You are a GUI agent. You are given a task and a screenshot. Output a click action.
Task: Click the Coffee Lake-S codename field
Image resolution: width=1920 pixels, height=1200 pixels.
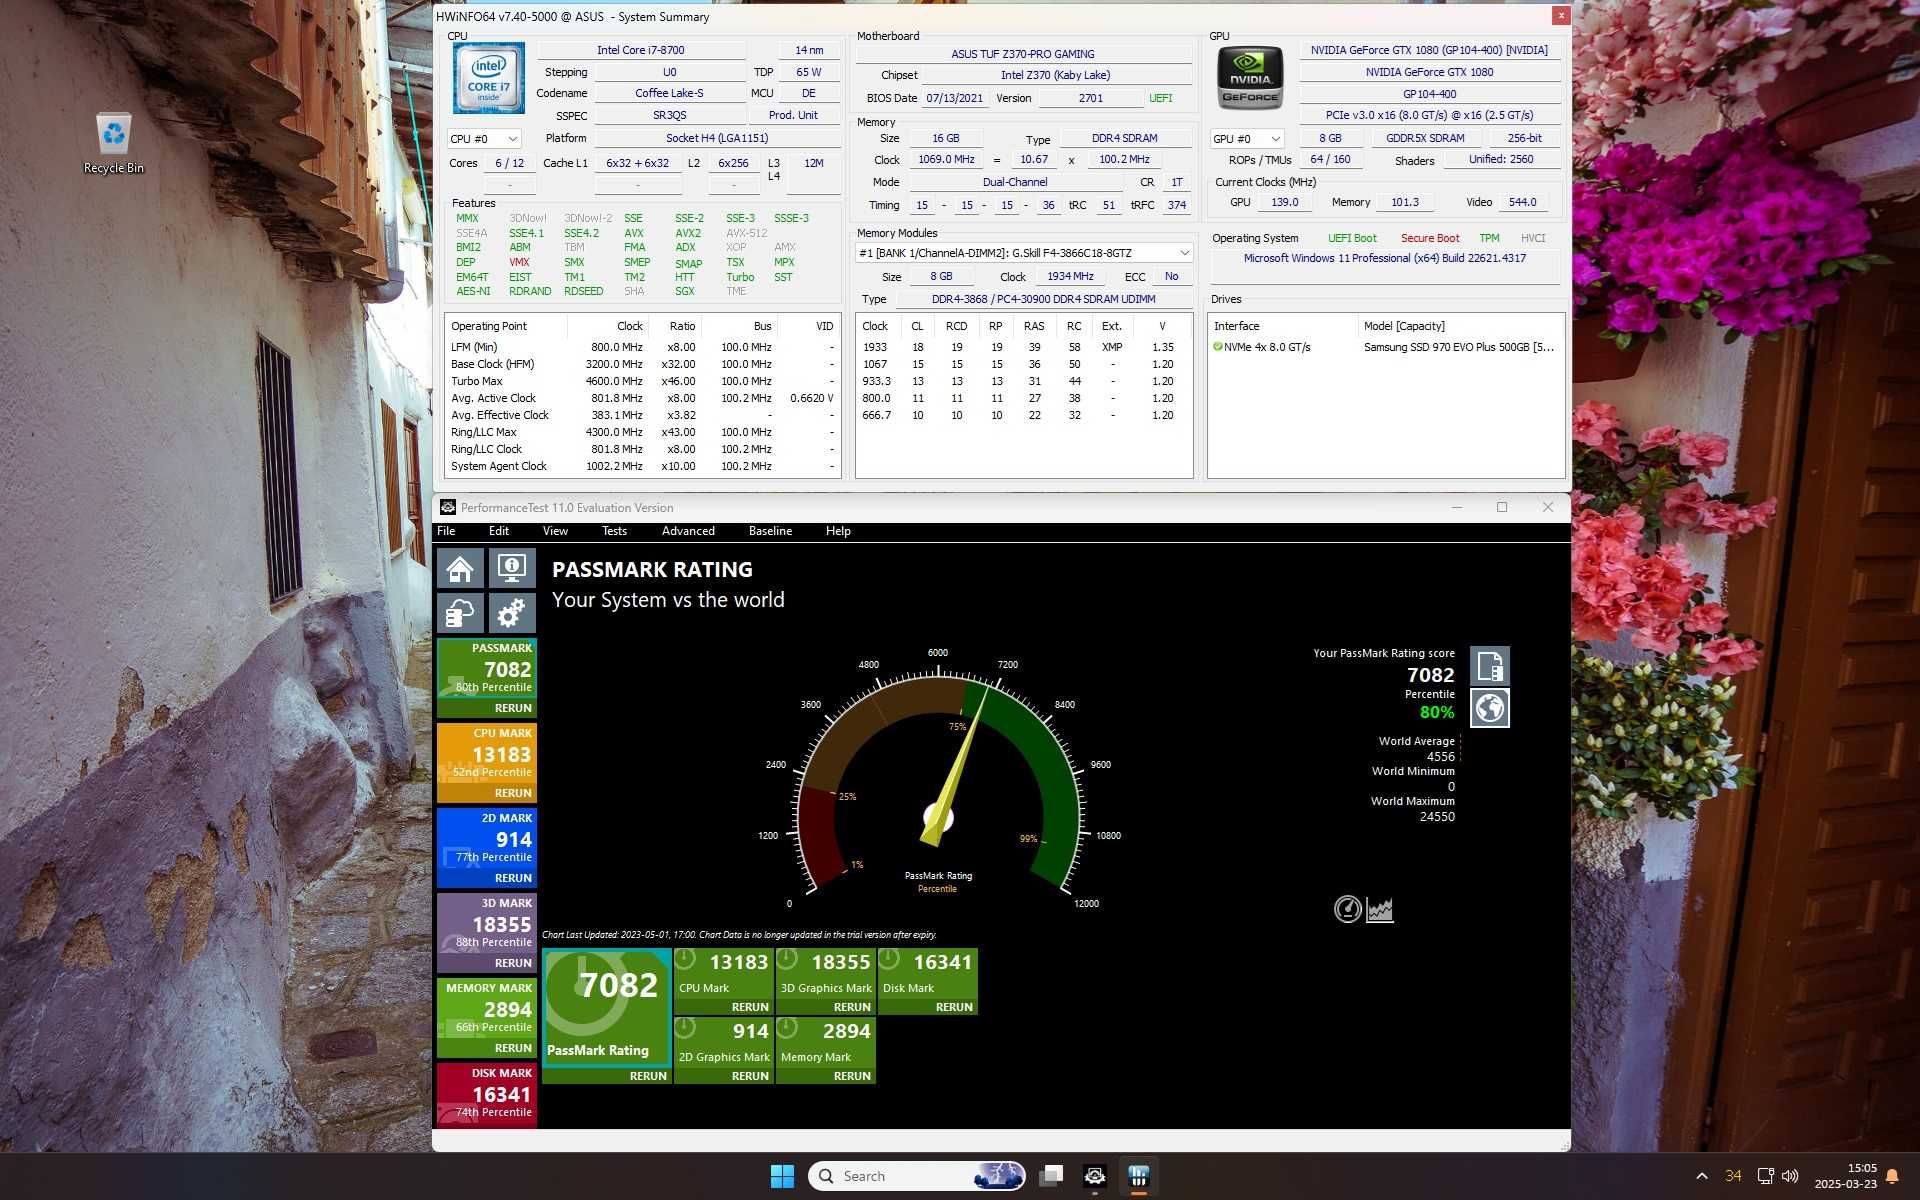click(669, 93)
